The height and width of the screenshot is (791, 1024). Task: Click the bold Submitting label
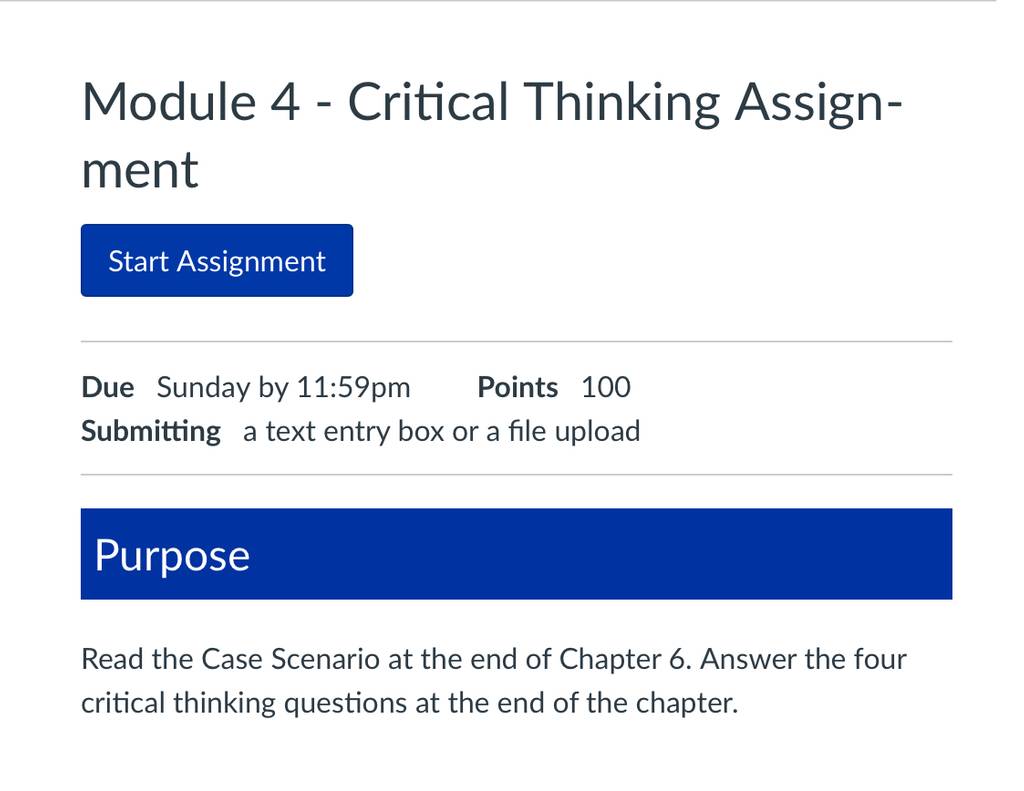[x=151, y=432]
